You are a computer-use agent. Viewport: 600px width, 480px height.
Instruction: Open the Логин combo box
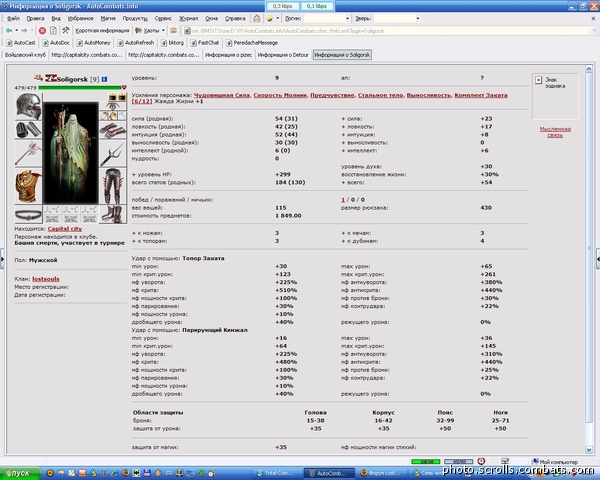(327, 18)
